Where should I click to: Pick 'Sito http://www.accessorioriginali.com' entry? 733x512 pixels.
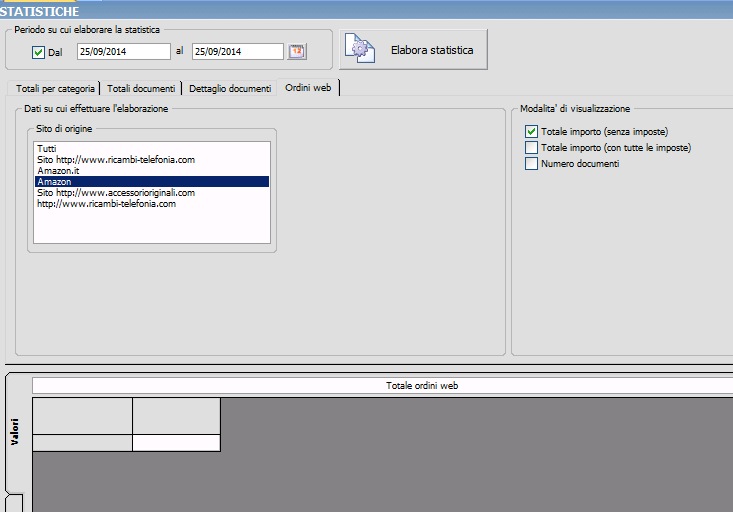click(x=152, y=193)
